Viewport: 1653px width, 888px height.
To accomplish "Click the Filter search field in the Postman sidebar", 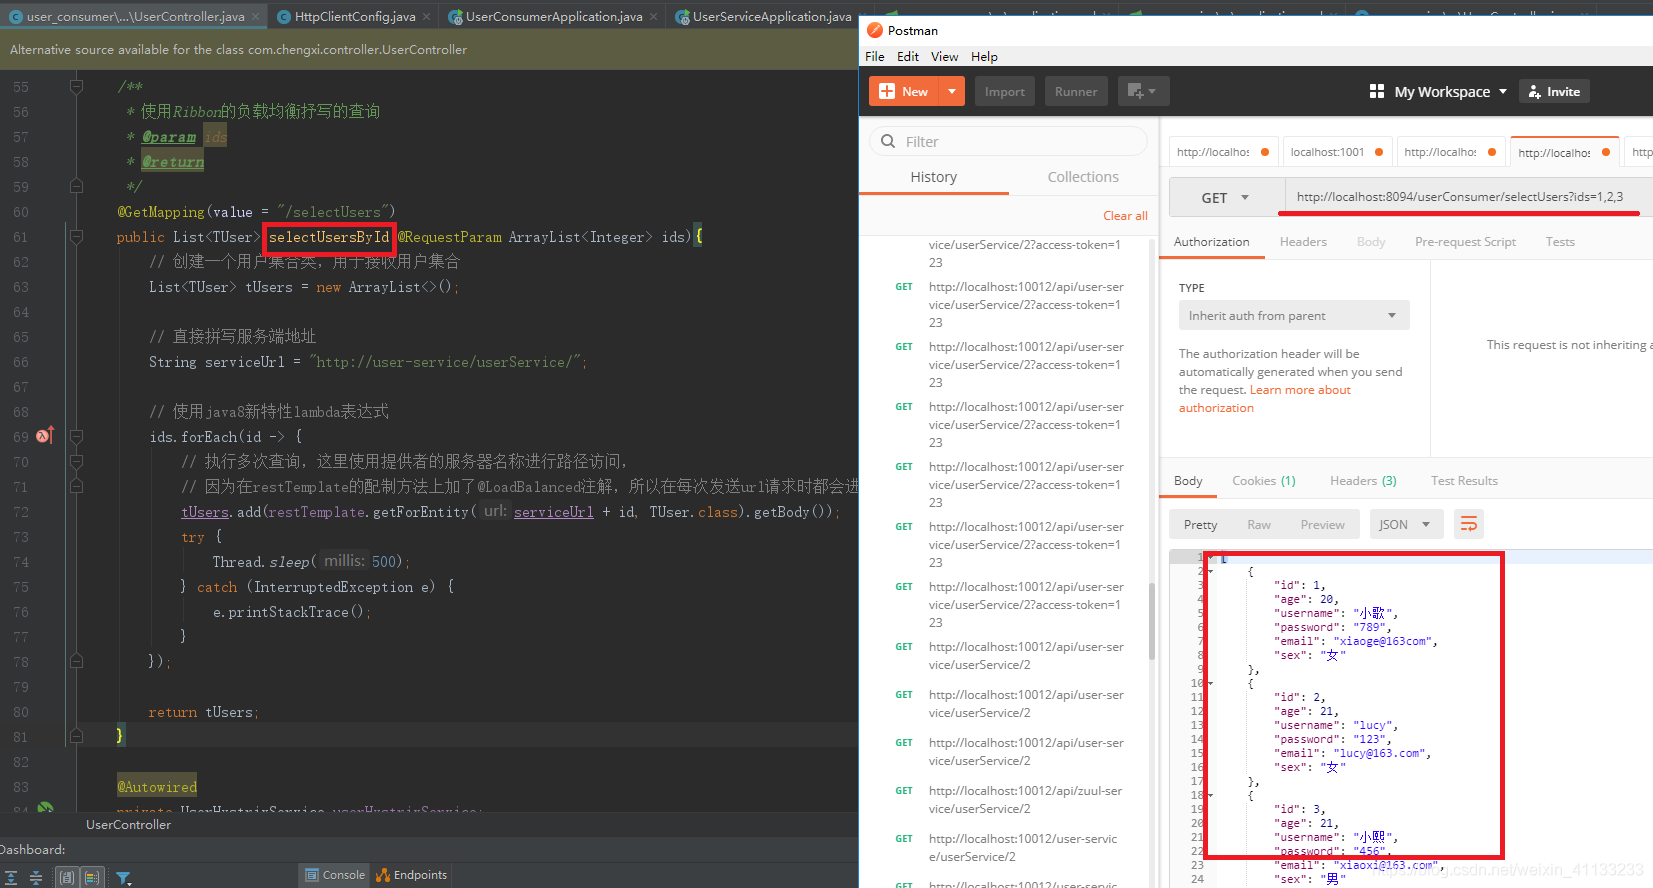I will pos(1008,141).
